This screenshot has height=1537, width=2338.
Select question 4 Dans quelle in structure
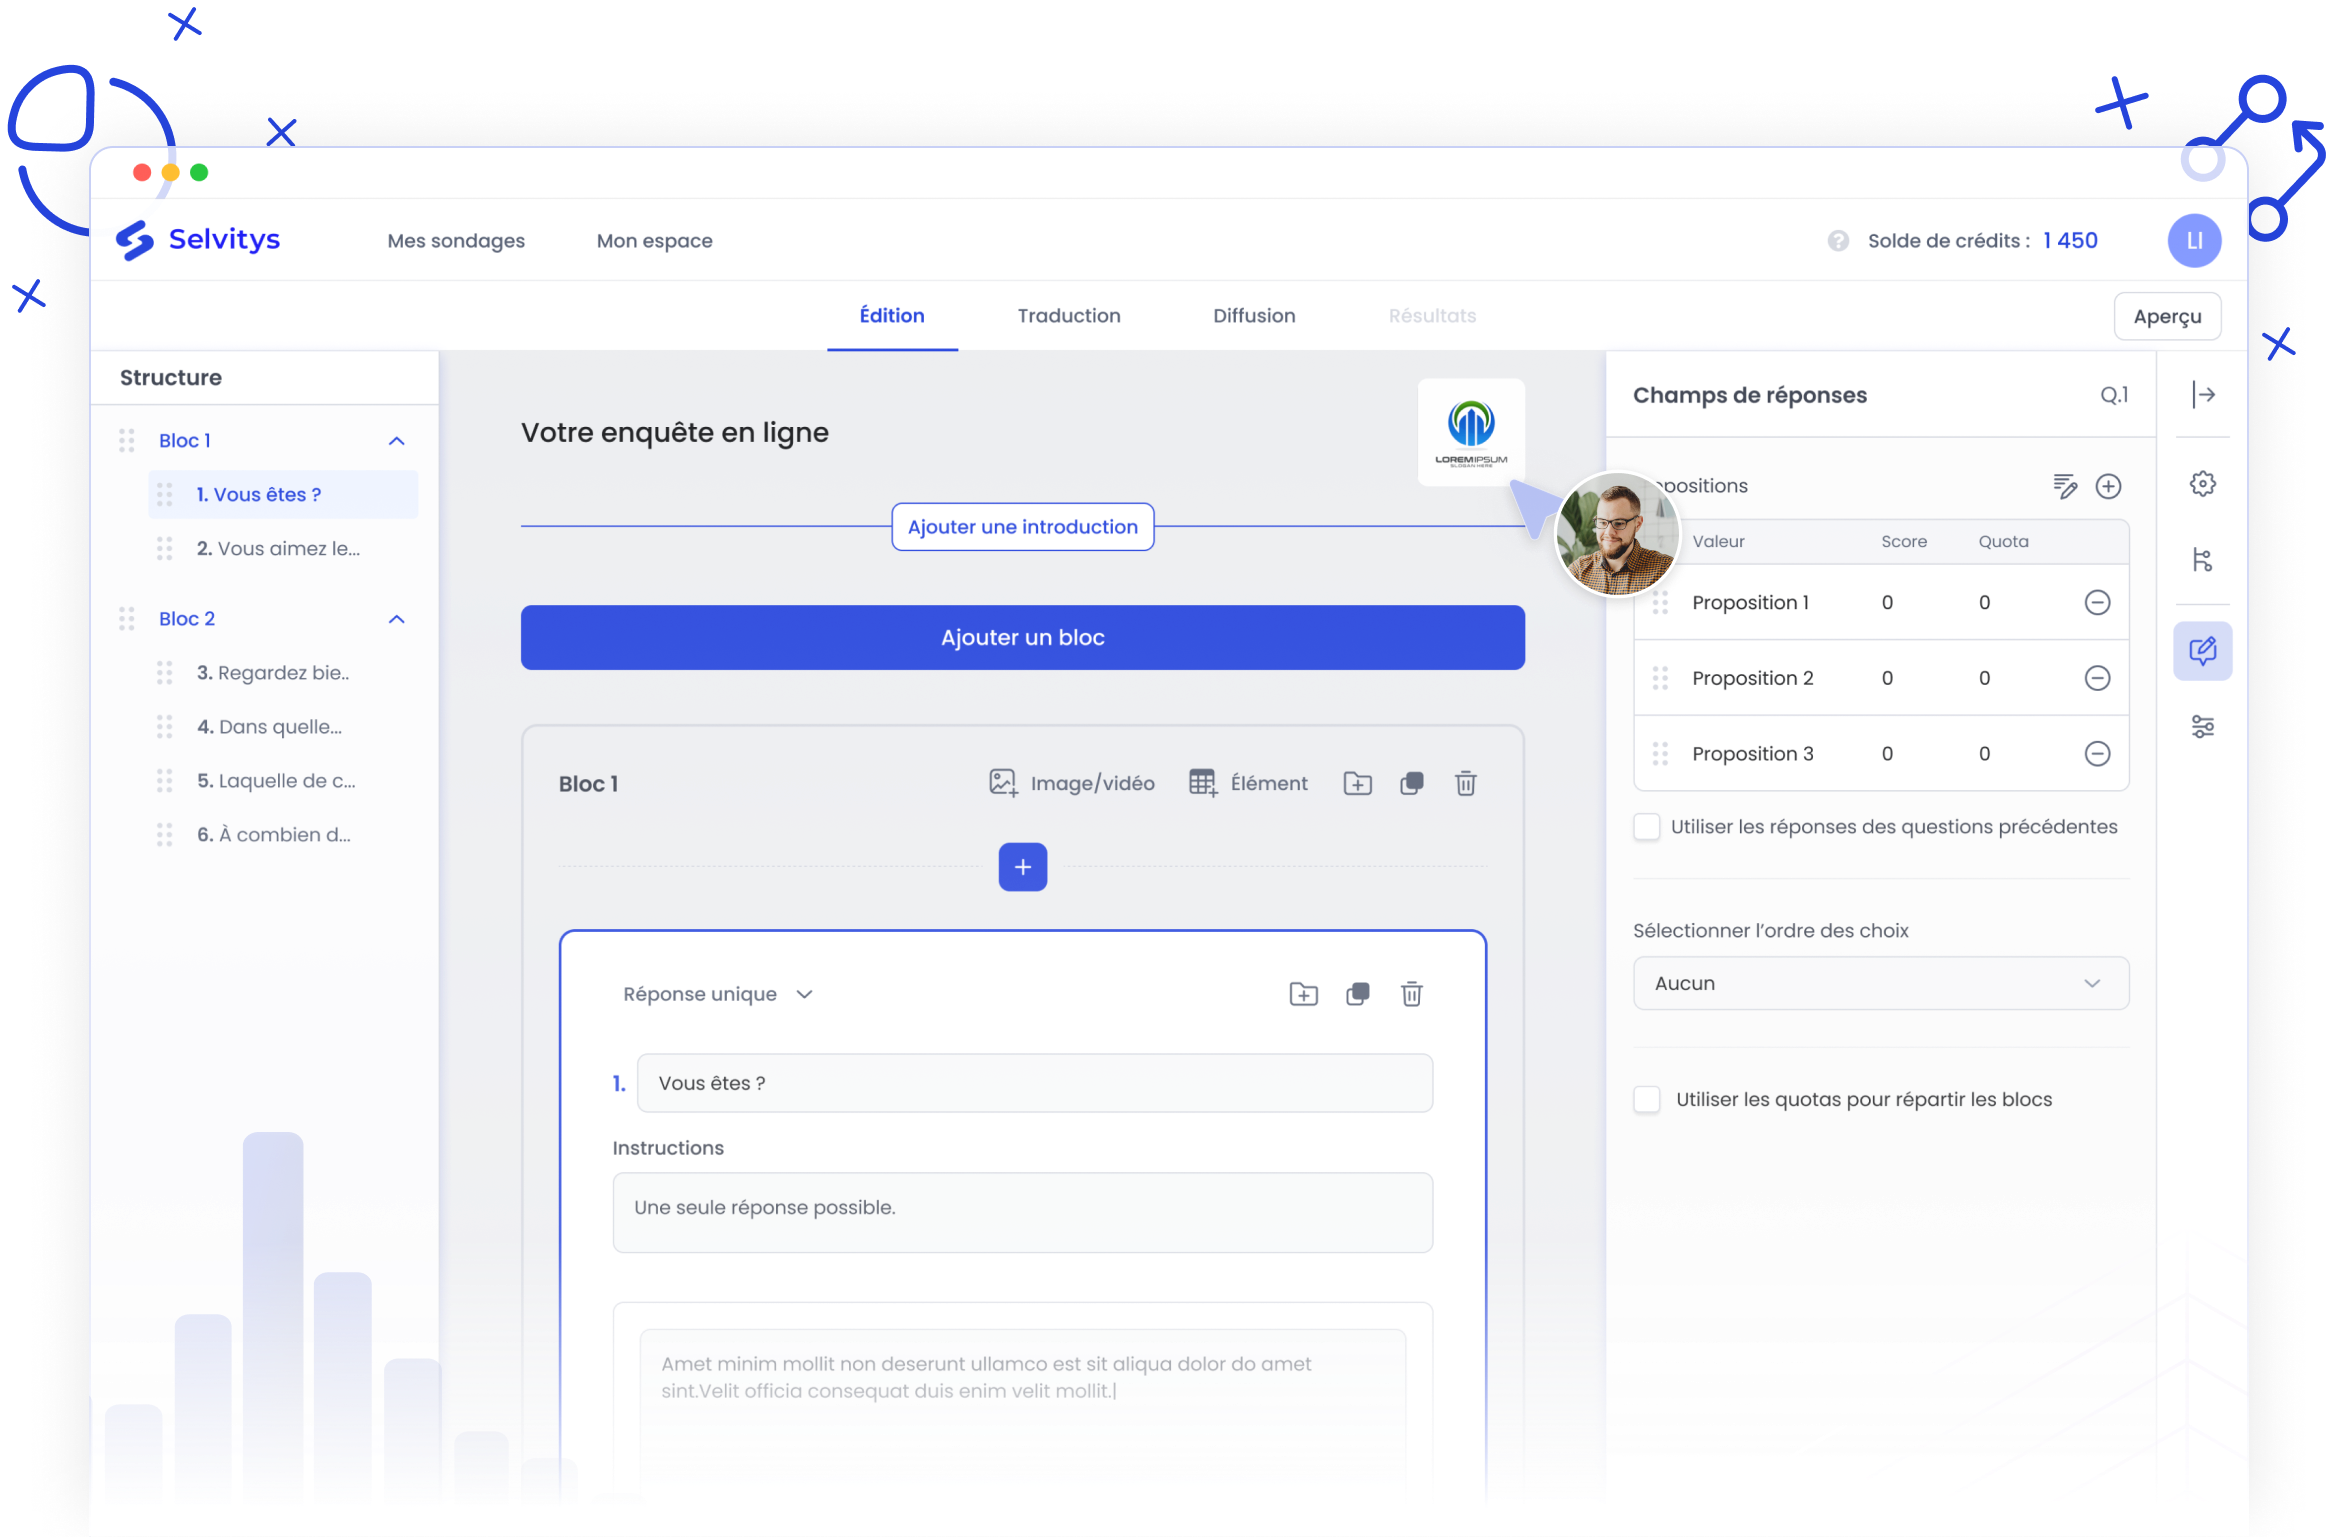270,727
